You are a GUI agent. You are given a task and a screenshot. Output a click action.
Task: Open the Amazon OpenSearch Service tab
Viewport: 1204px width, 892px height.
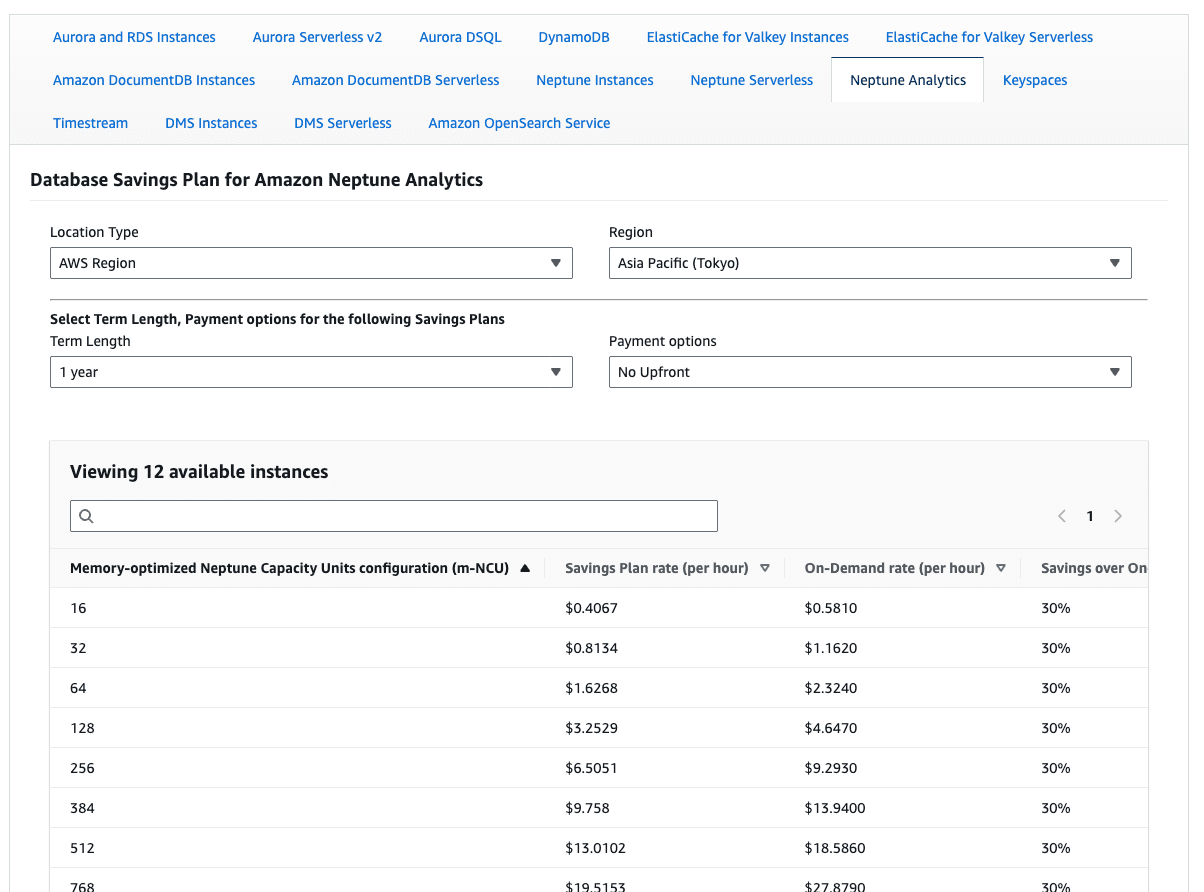(x=519, y=123)
